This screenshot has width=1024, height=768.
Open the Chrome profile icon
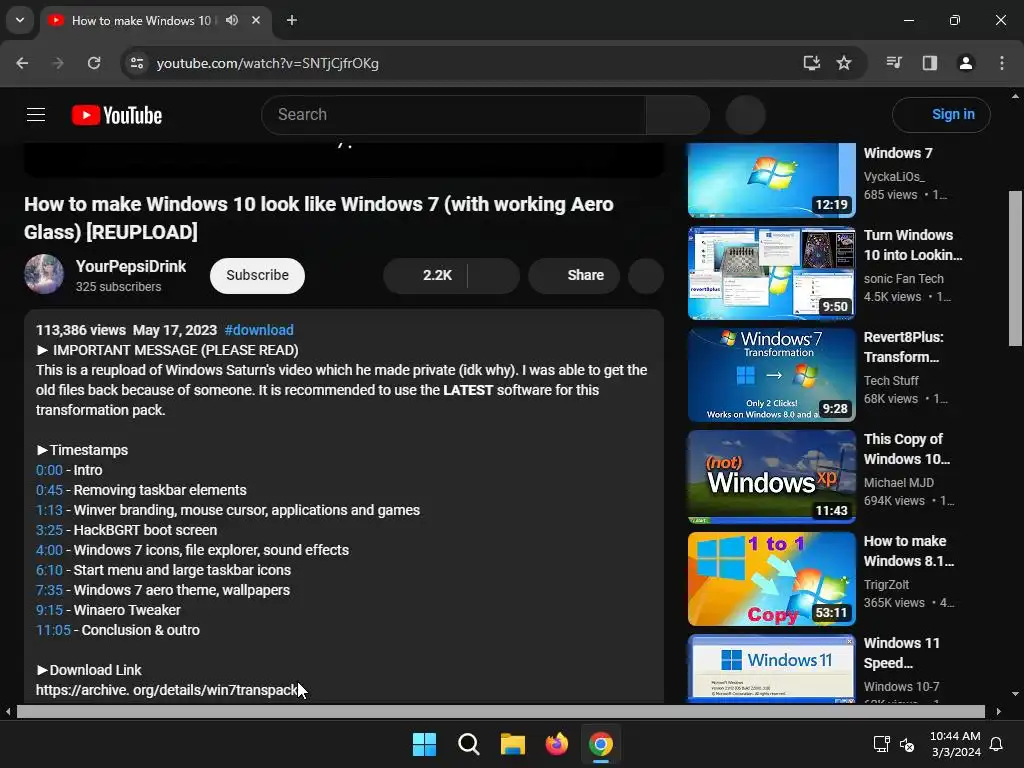966,63
